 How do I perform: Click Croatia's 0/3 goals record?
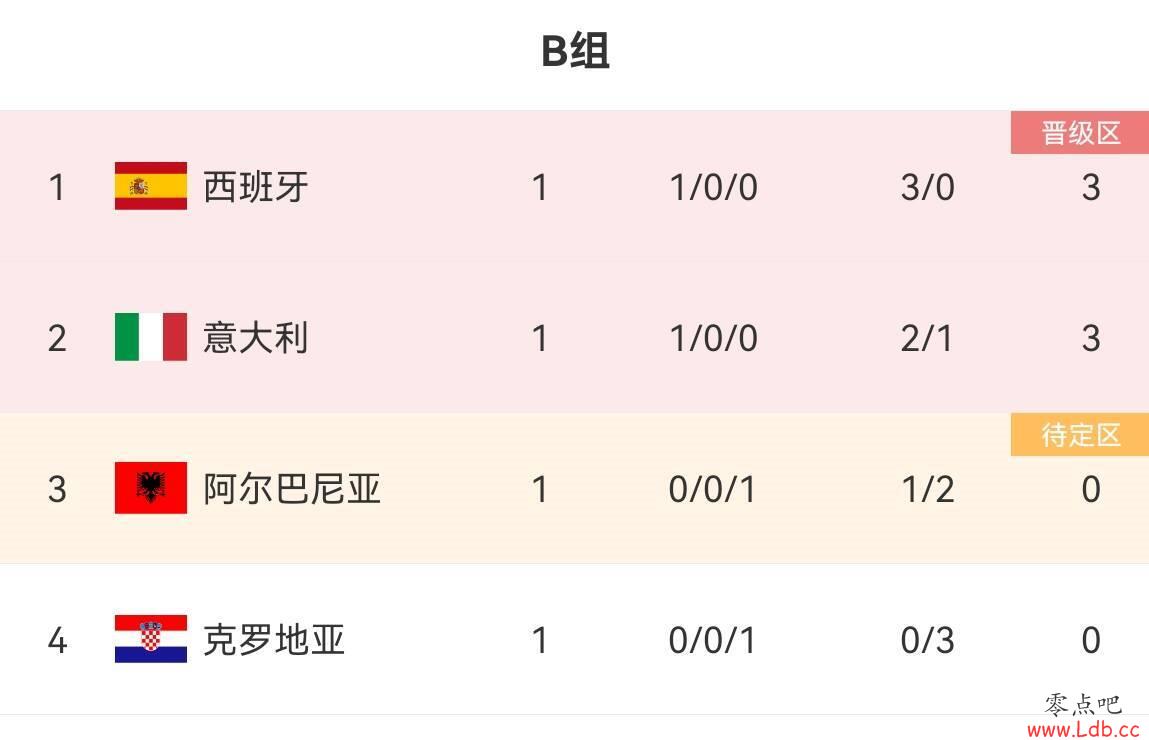click(928, 640)
